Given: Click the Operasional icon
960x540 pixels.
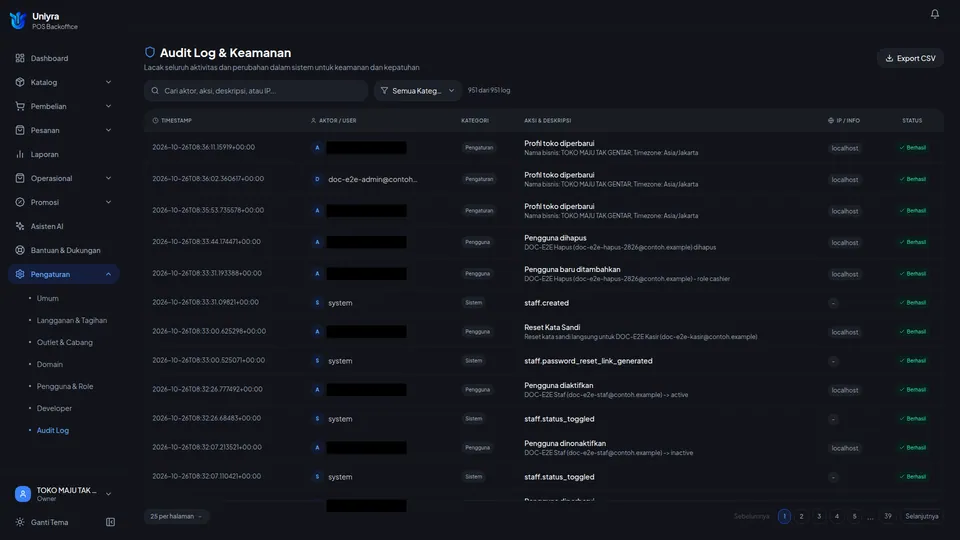Looking at the screenshot, I should click(20, 178).
